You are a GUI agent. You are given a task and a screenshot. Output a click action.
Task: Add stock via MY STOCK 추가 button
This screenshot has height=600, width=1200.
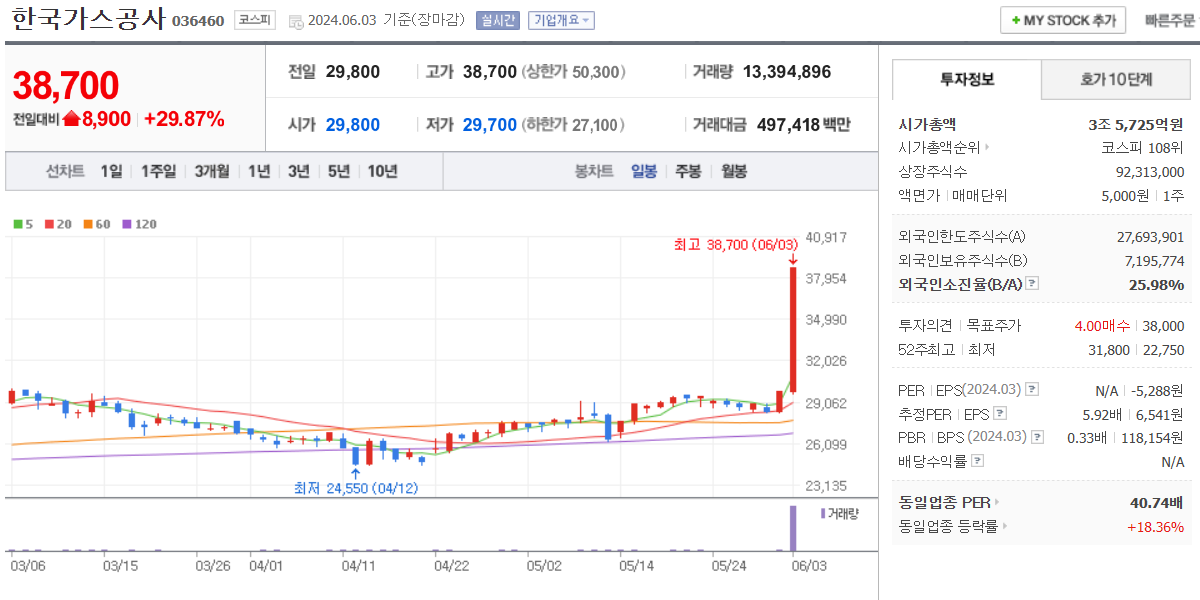coord(1063,20)
